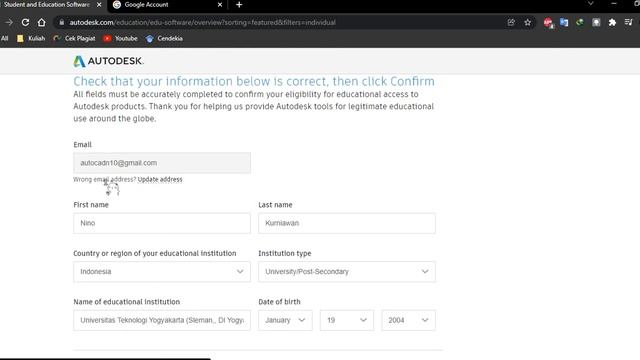This screenshot has width=640, height=360.
Task: Open the birth month dropdown showing January
Action: pos(285,320)
